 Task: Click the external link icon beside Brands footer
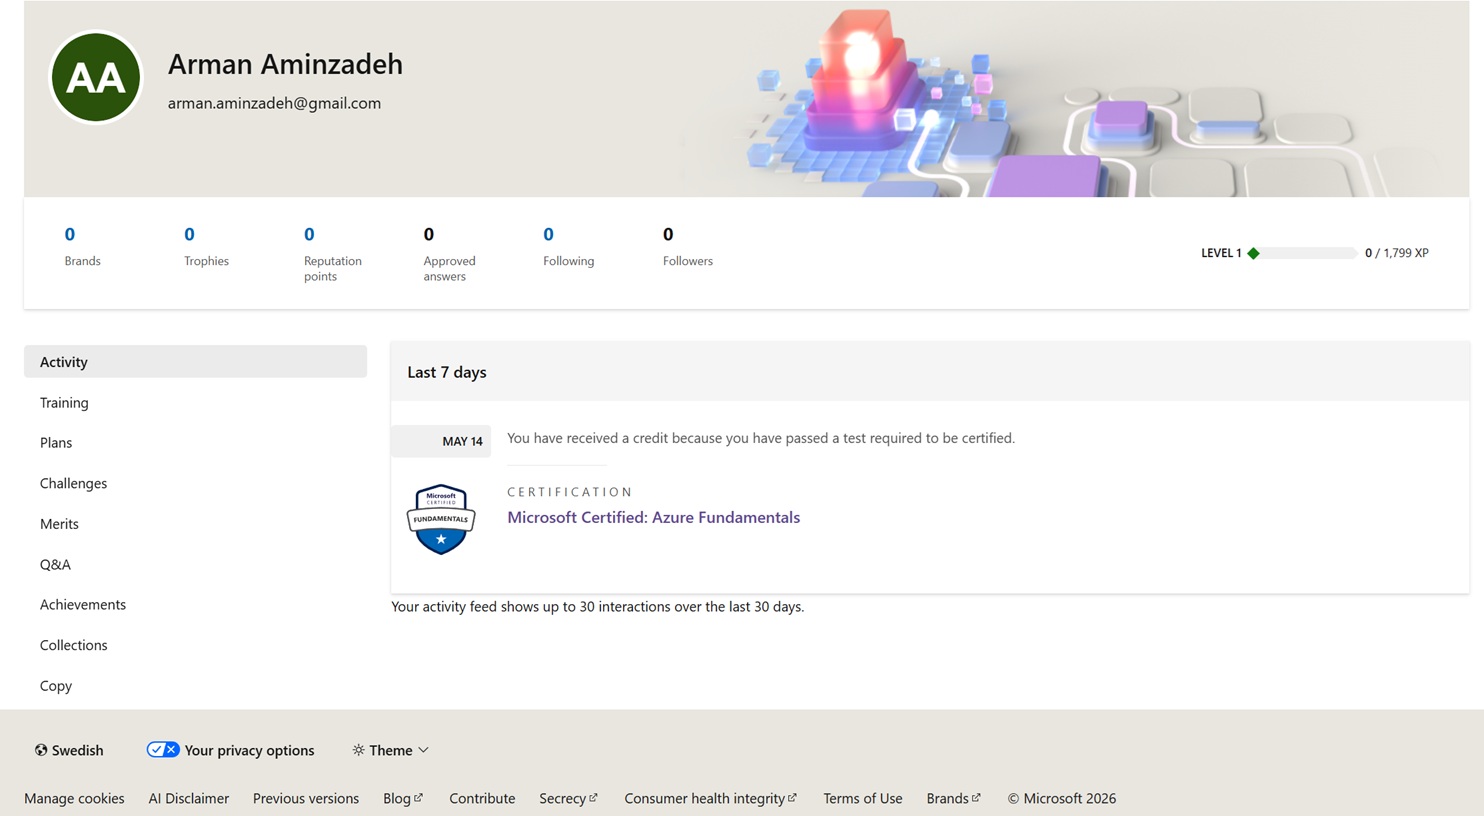(x=976, y=798)
